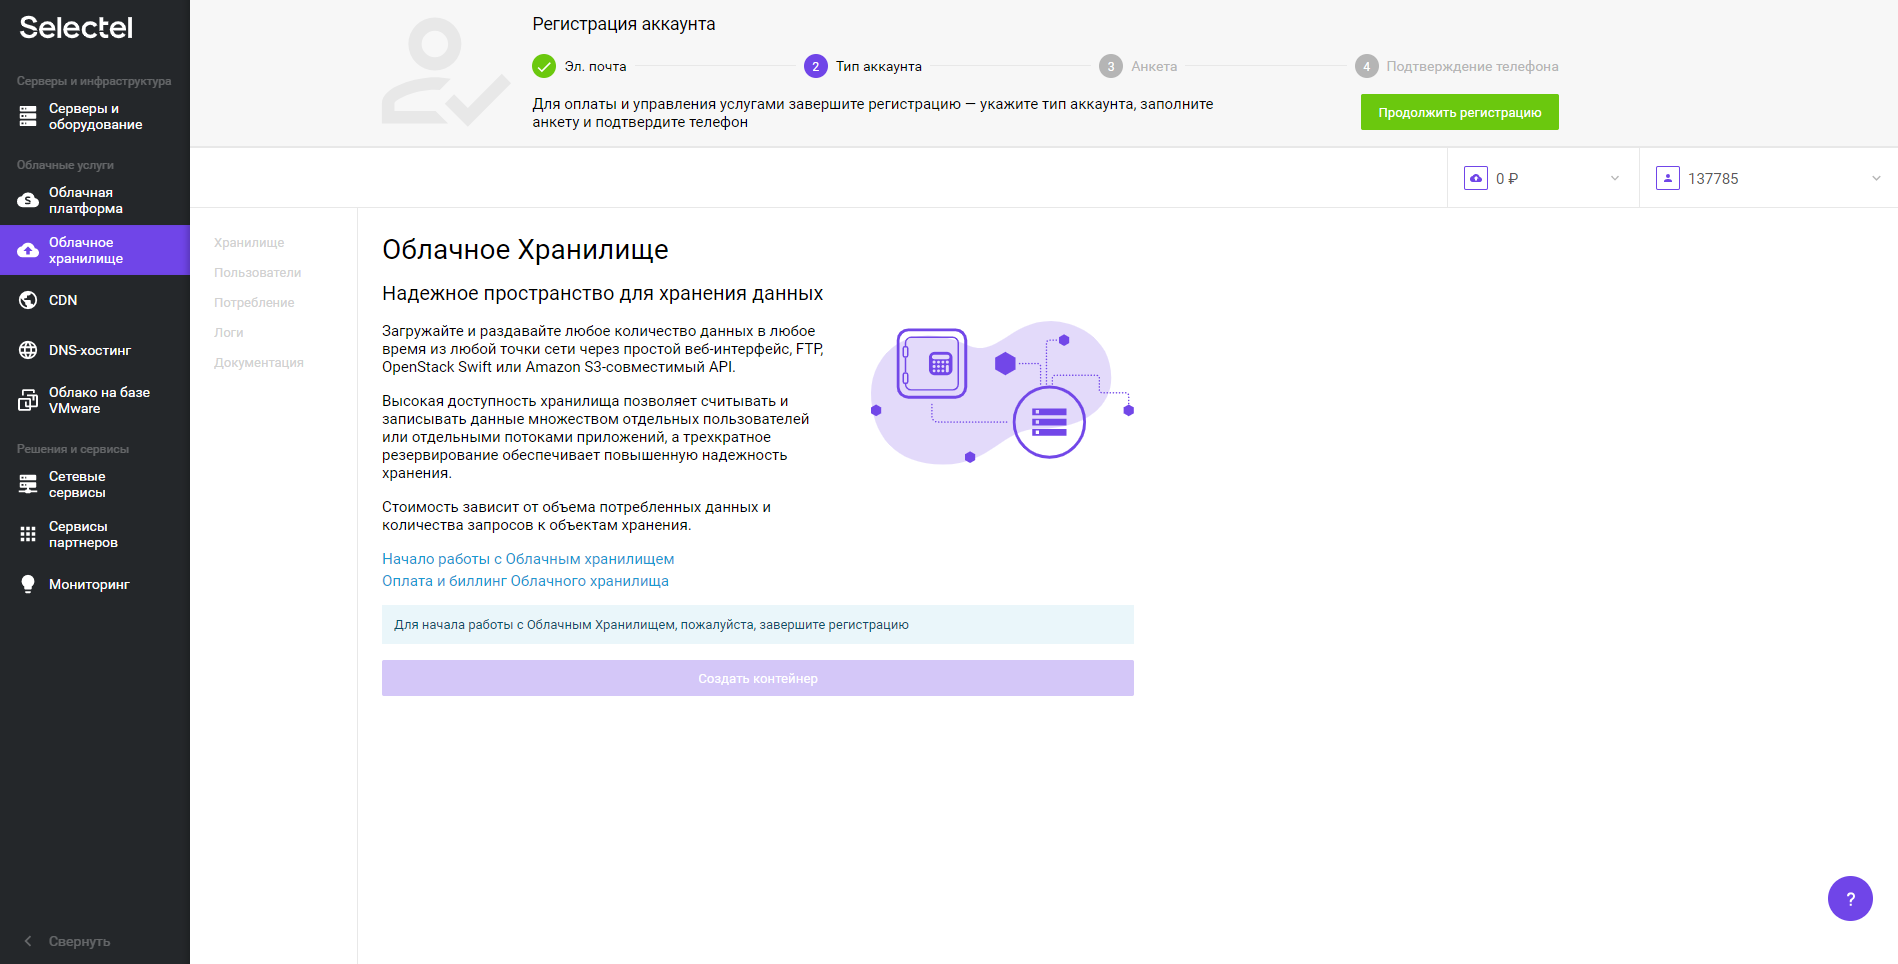This screenshot has height=964, width=1898.
Task: Open Сетевые сервисы menu item
Action: (95, 484)
